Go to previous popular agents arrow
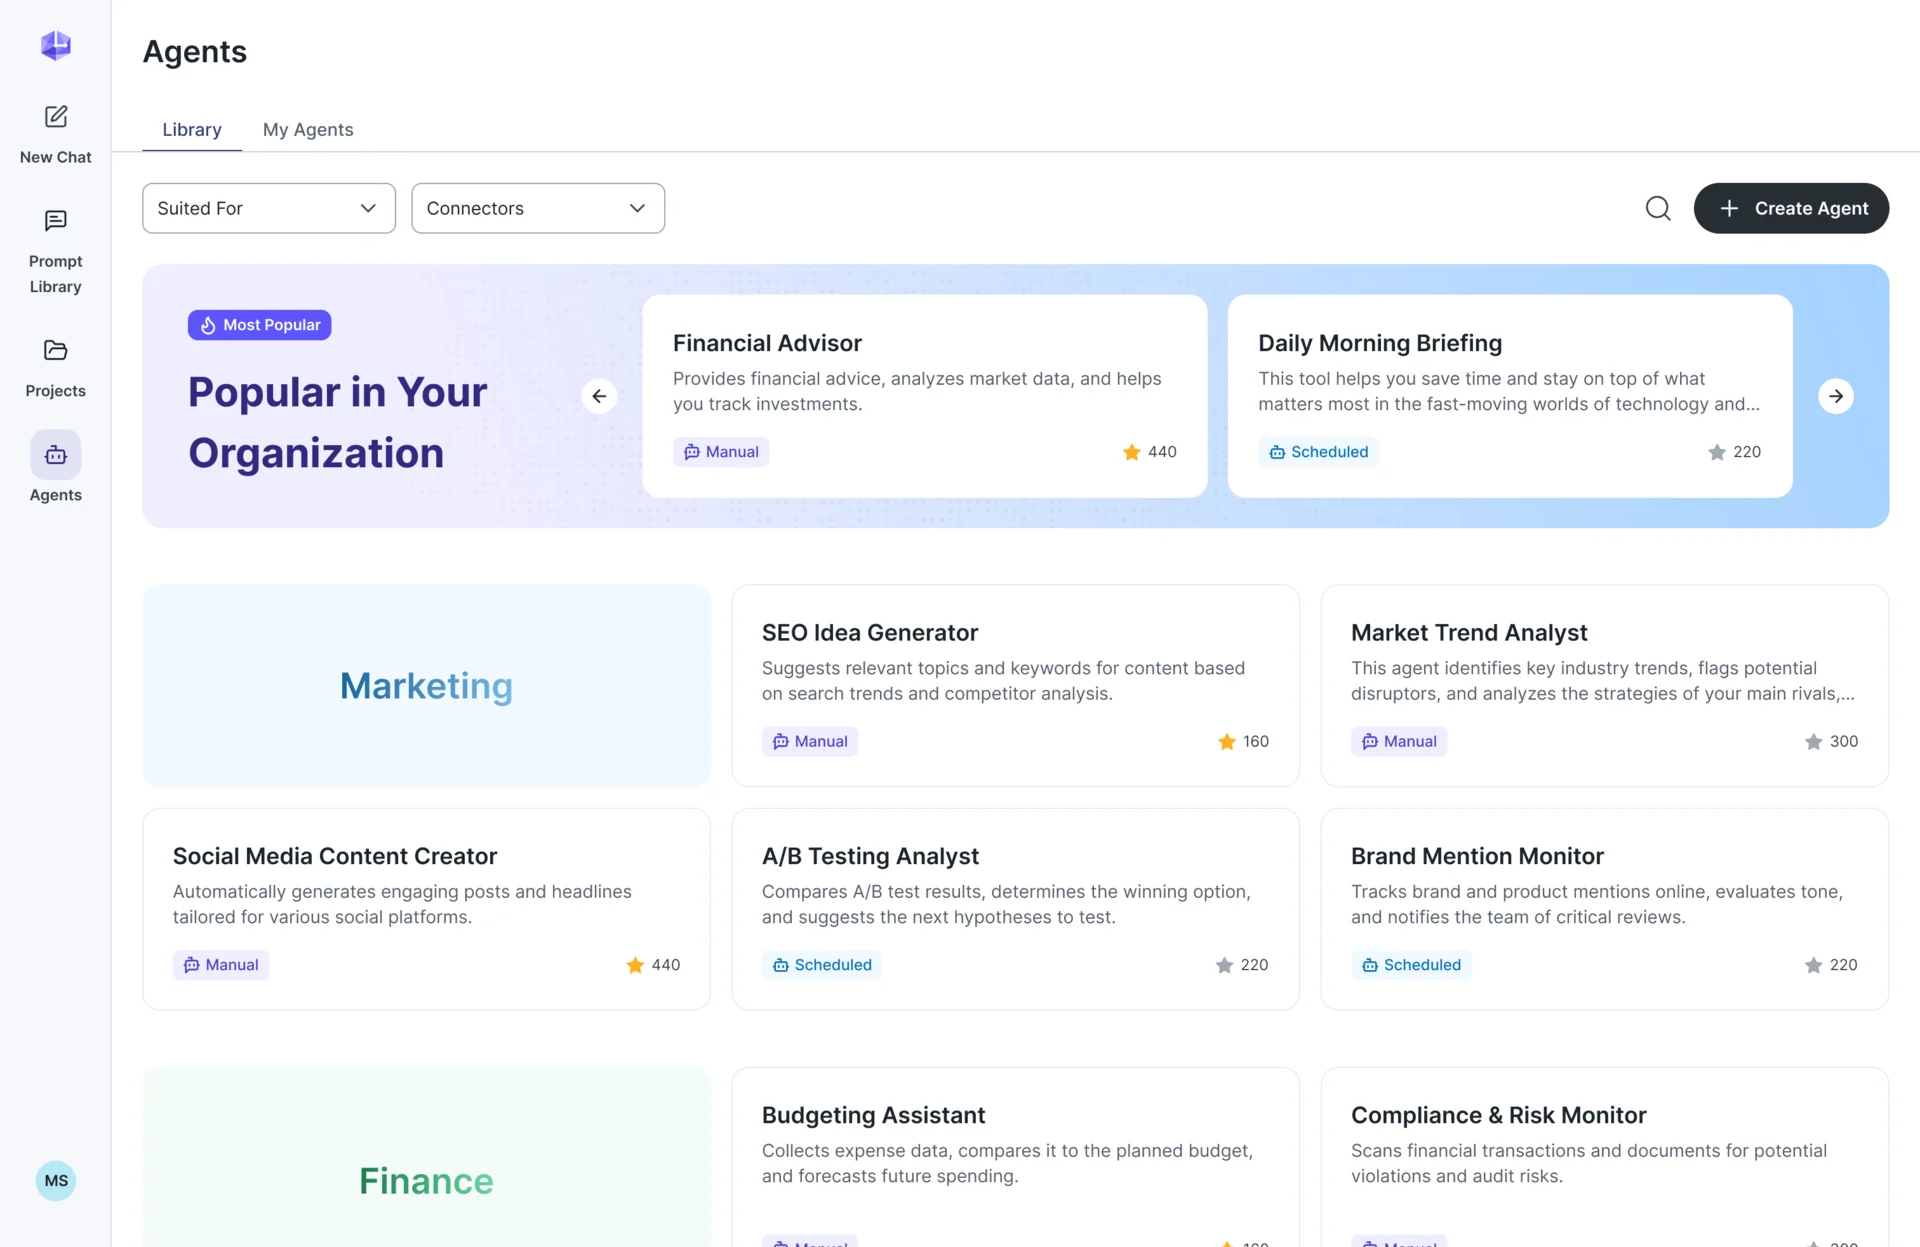The image size is (1920, 1247). point(599,396)
